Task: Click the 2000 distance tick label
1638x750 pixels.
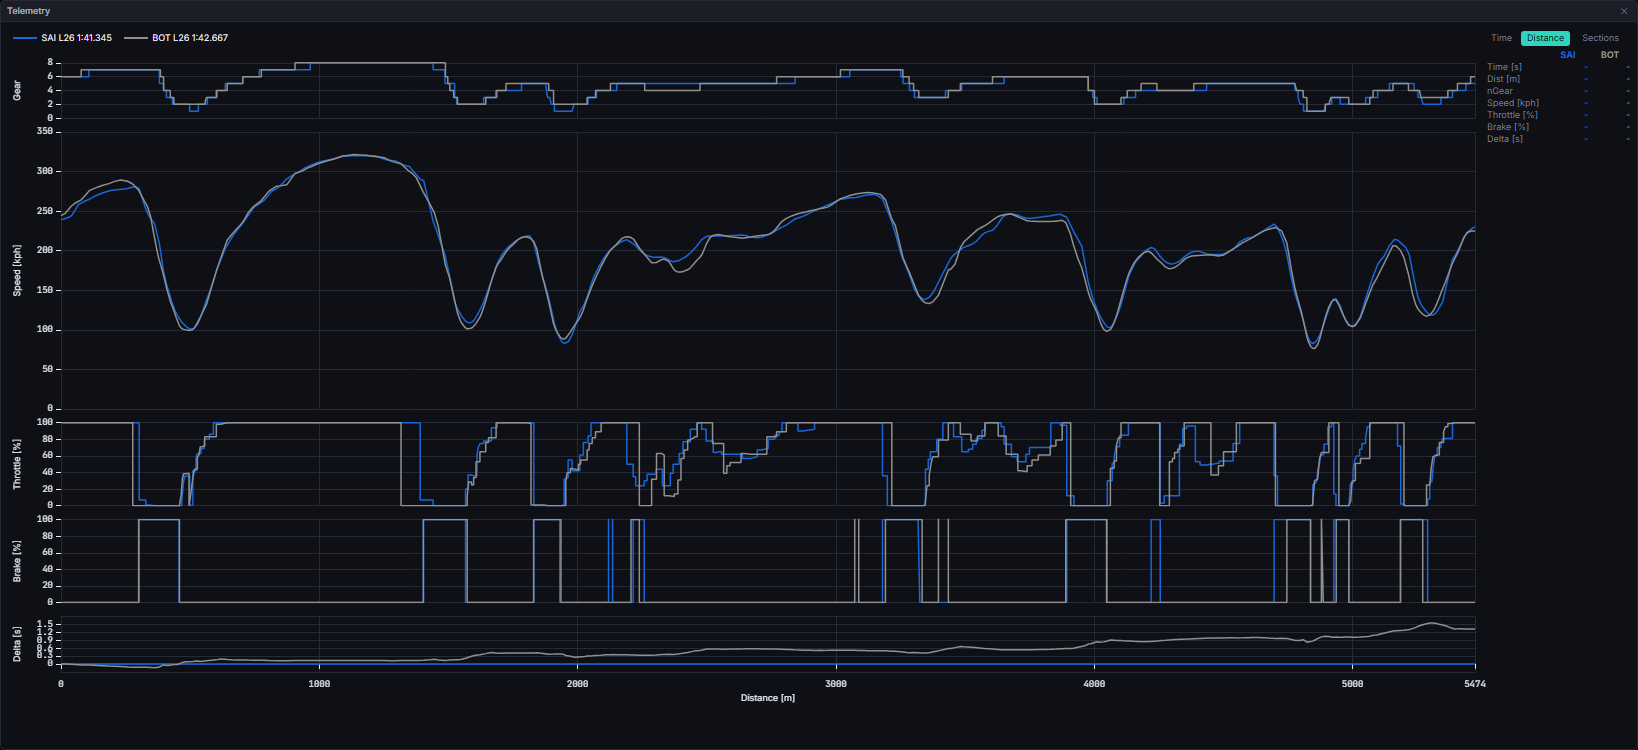Action: pyautogui.click(x=577, y=684)
